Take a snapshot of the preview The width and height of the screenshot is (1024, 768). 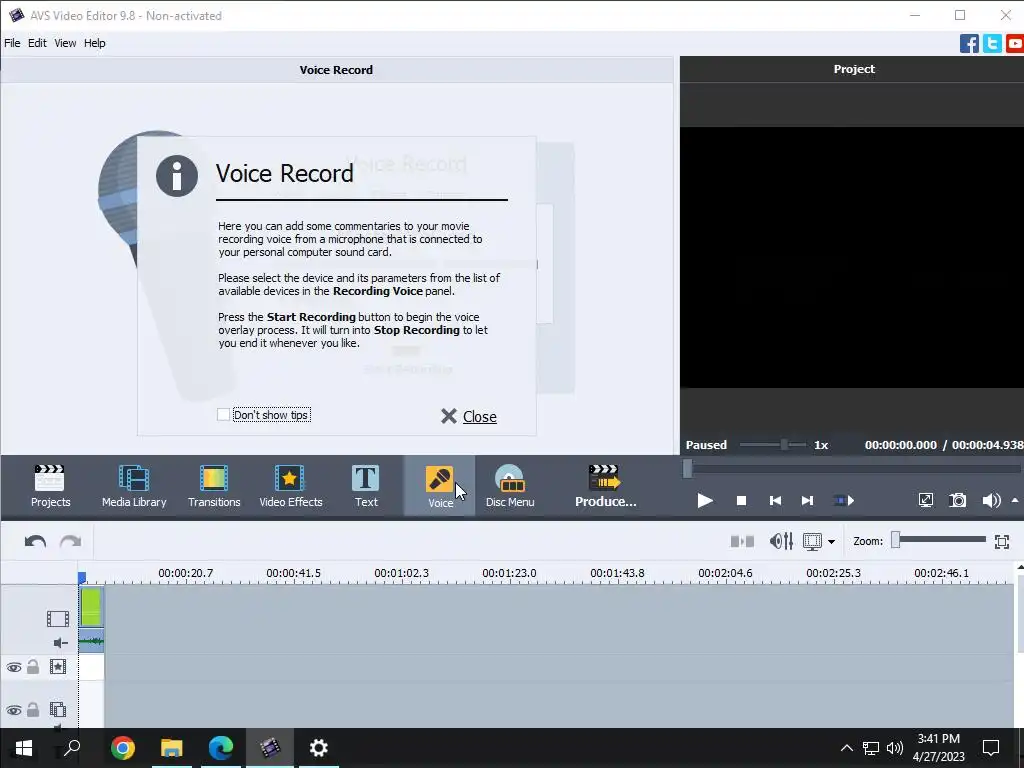(957, 501)
